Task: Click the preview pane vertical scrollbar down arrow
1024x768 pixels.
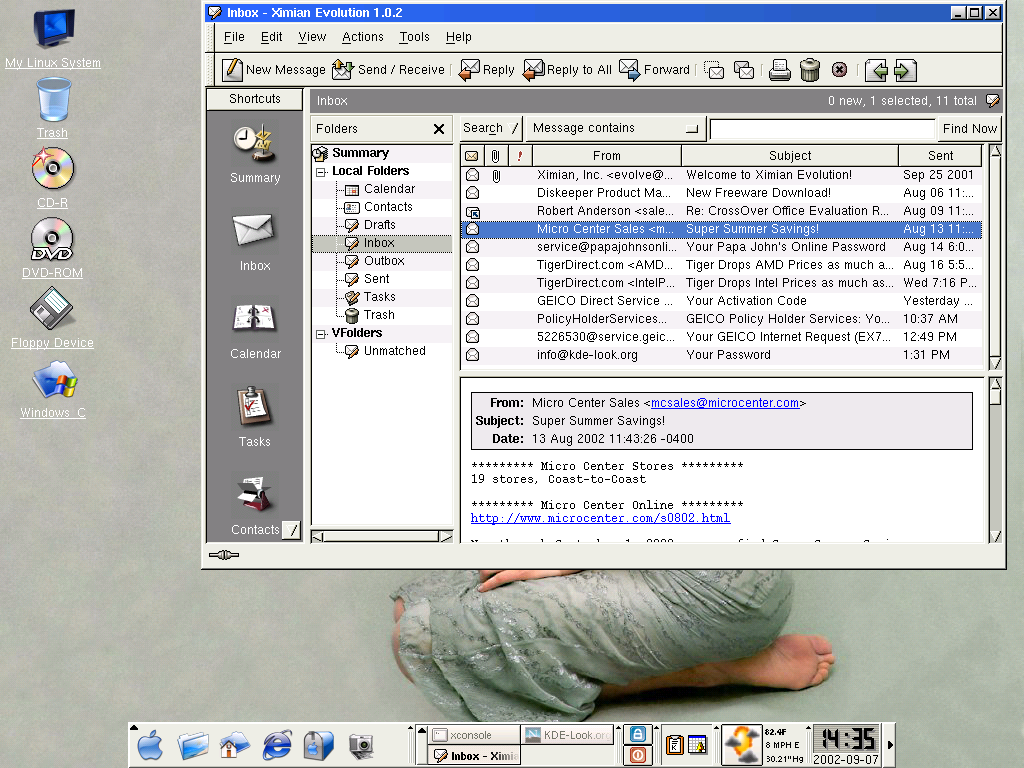Action: [x=995, y=537]
